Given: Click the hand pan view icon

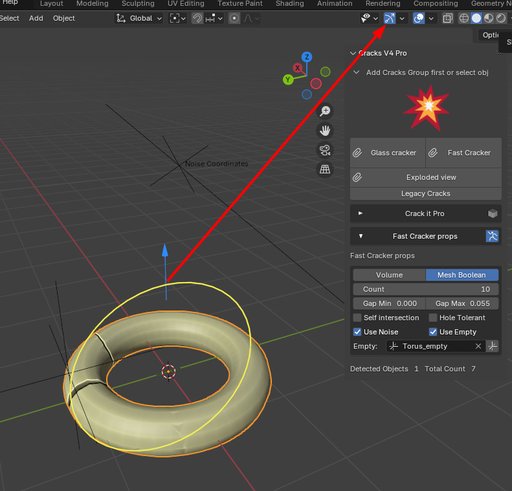Looking at the screenshot, I should [325, 130].
